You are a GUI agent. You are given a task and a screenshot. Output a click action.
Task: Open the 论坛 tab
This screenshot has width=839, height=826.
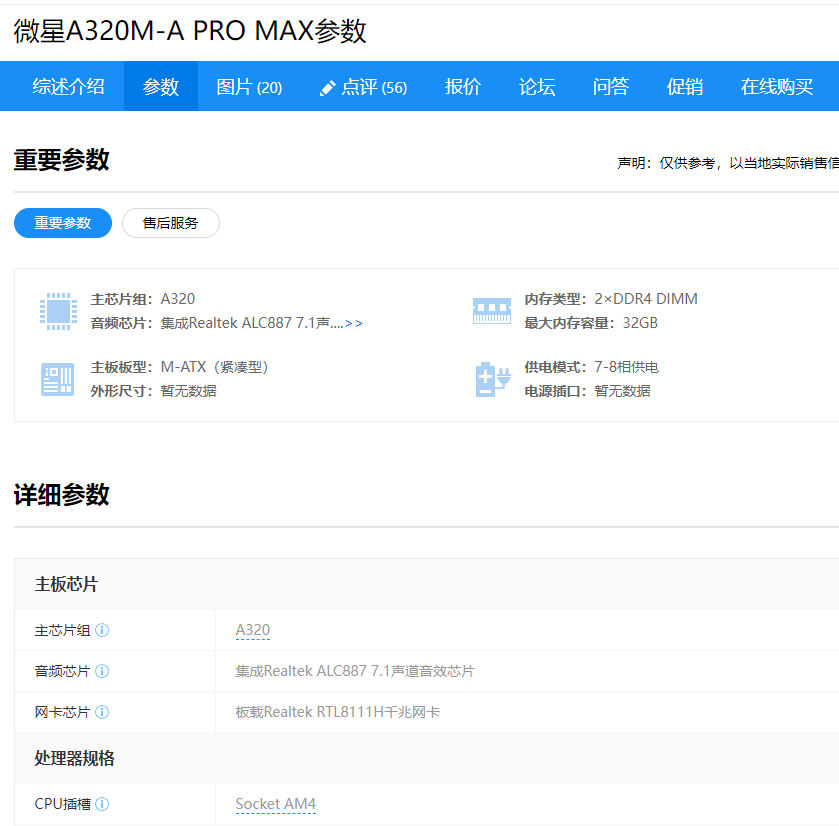coord(537,86)
